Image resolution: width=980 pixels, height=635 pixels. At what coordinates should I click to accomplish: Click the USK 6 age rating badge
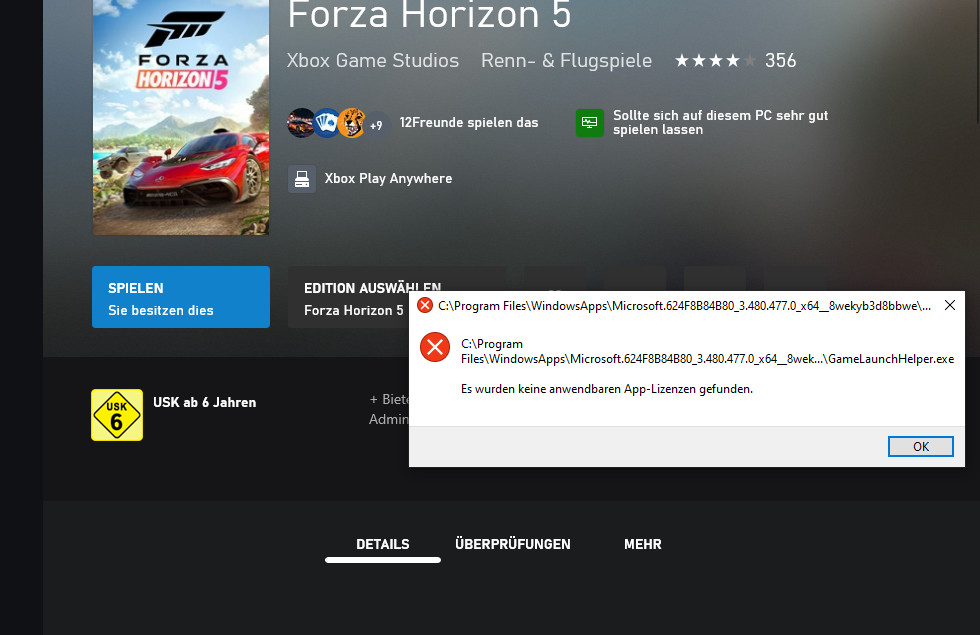point(117,415)
